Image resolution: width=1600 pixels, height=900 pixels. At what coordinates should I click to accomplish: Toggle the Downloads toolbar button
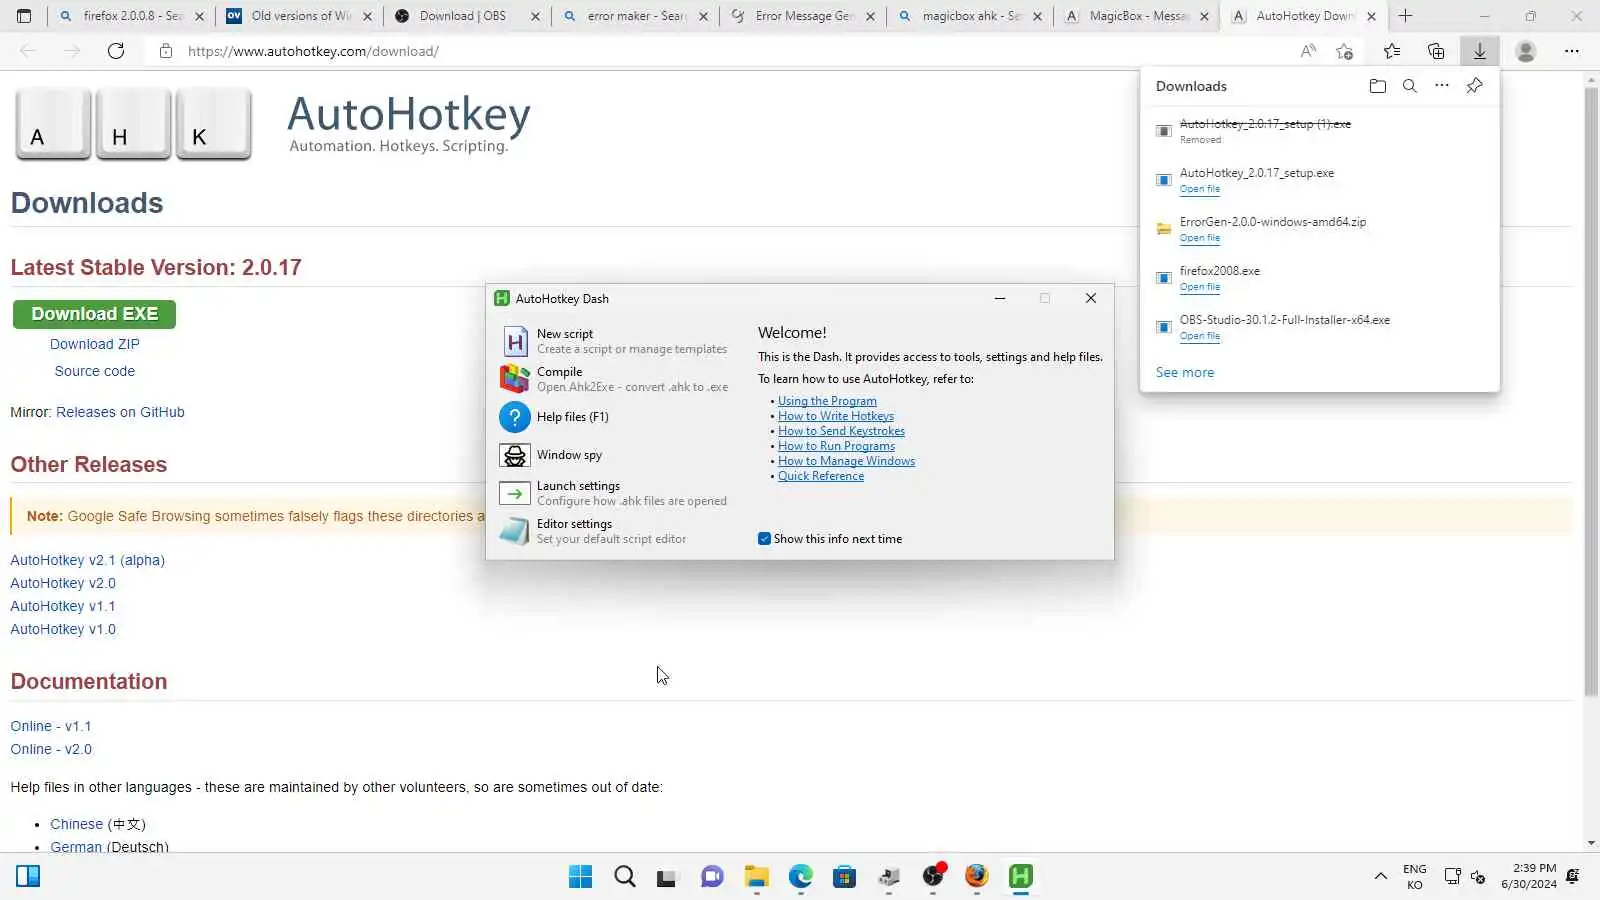click(1480, 51)
